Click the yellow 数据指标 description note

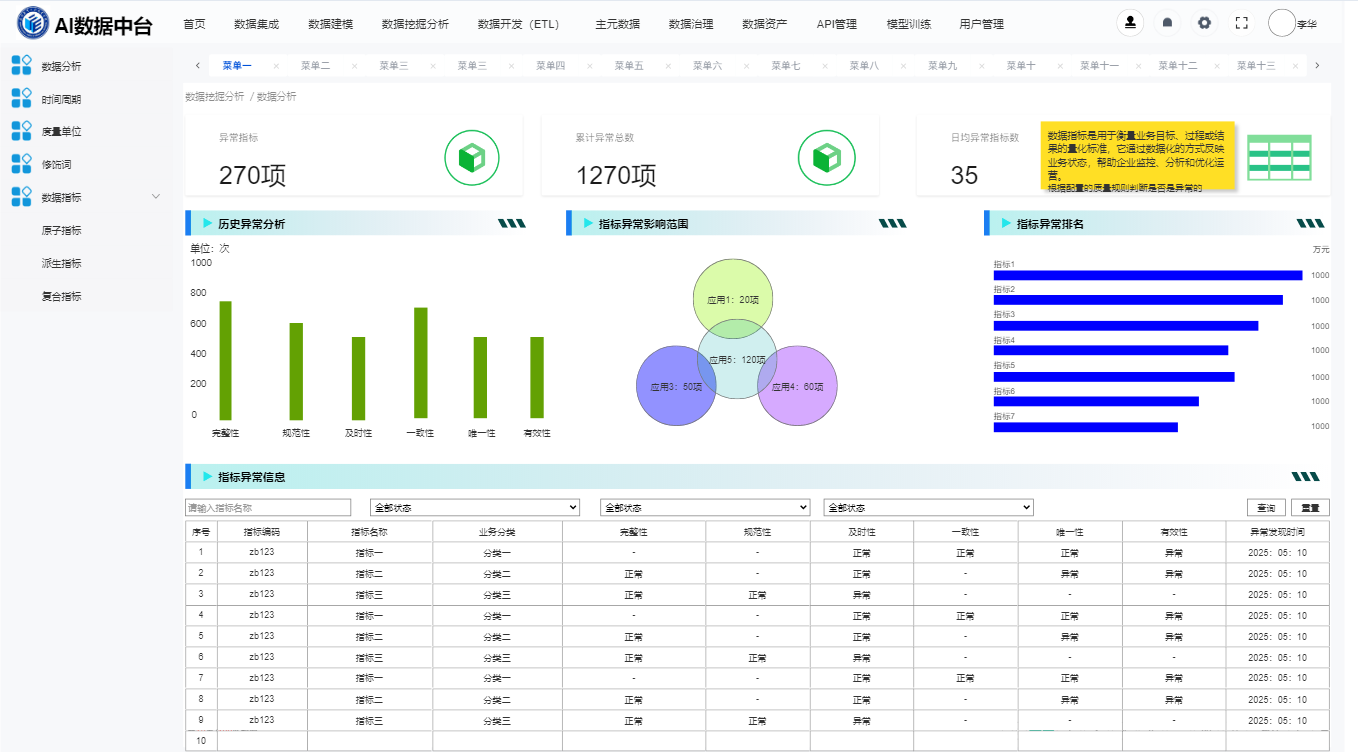coord(1138,157)
